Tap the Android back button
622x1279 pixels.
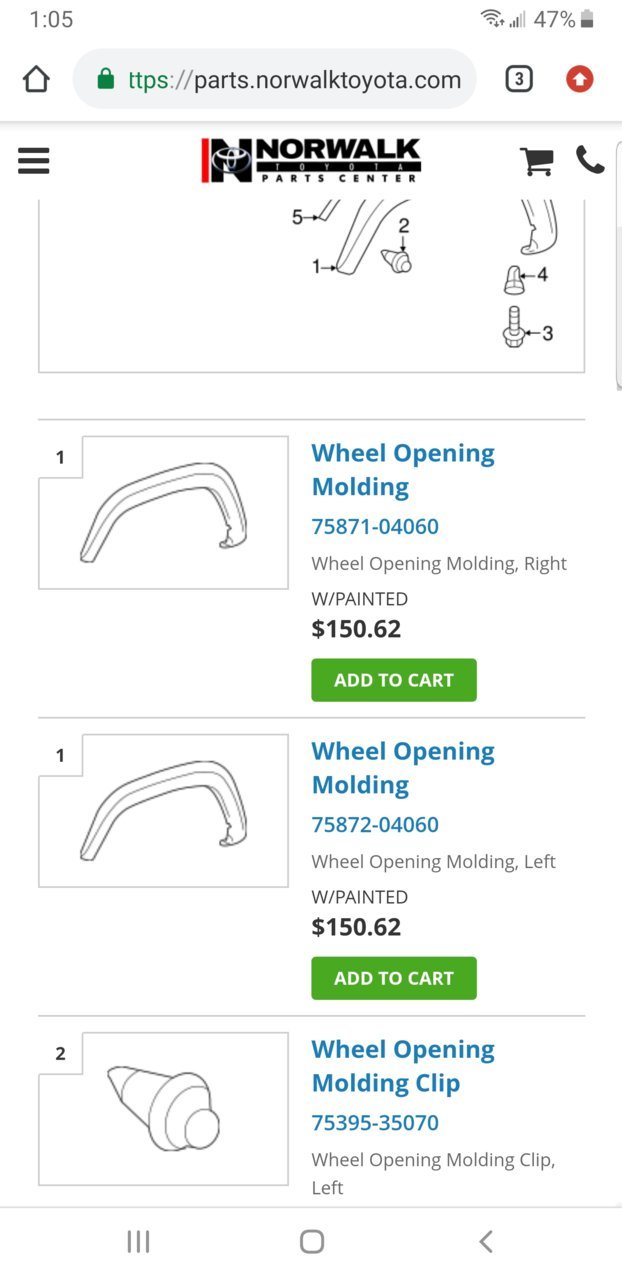(486, 1242)
